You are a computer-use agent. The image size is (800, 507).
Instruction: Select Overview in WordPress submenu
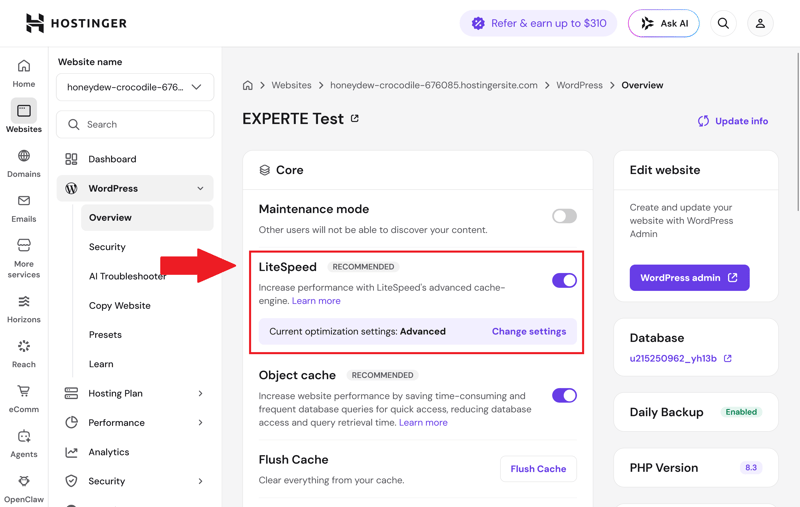147,218
